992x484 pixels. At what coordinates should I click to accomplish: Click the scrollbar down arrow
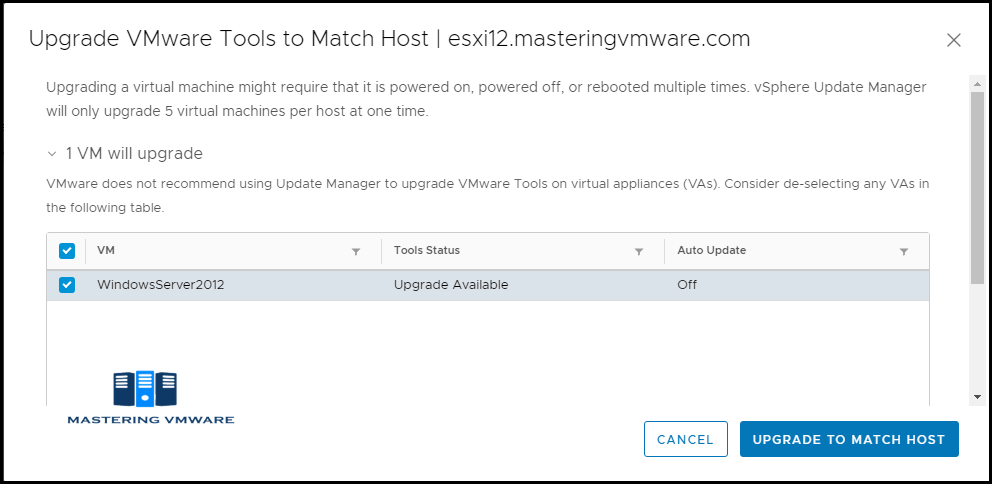point(977,397)
